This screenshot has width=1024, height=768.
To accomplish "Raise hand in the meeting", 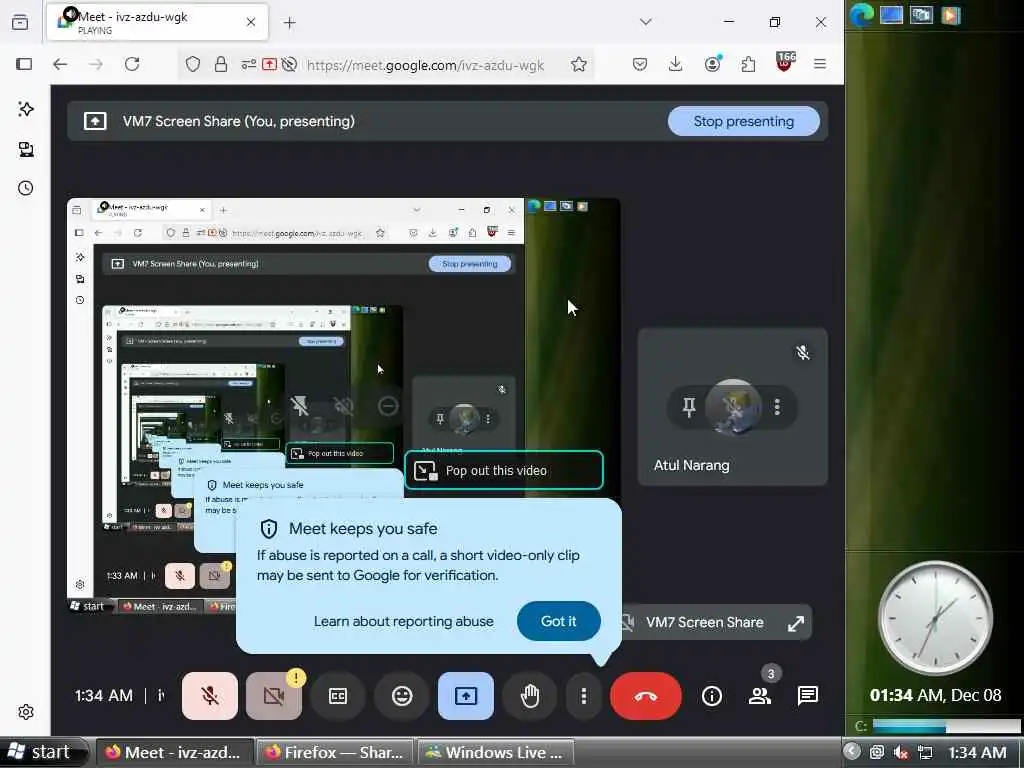I will coord(530,696).
